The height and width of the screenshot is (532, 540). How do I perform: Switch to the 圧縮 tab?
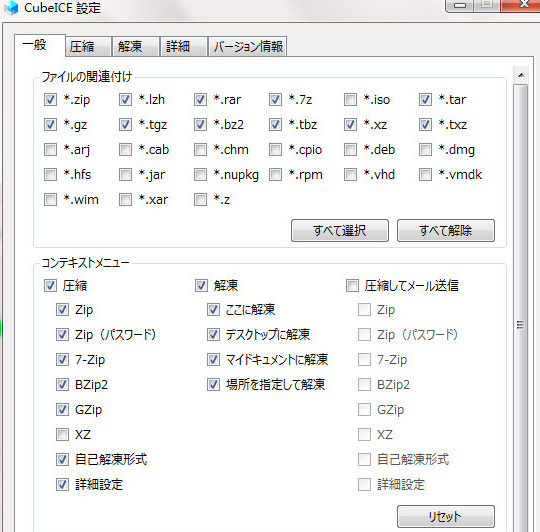tap(88, 46)
